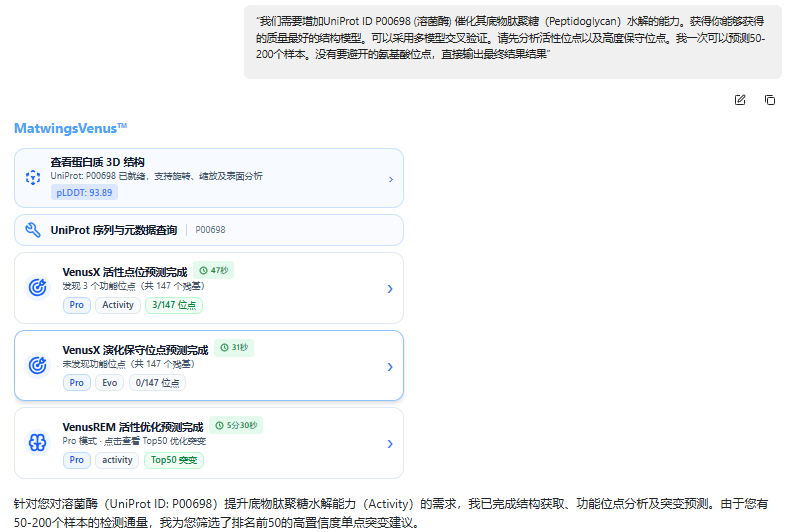Expand the 查看蛋白质 3D 结构 card chevron
The height and width of the screenshot is (532, 808).
click(391, 179)
